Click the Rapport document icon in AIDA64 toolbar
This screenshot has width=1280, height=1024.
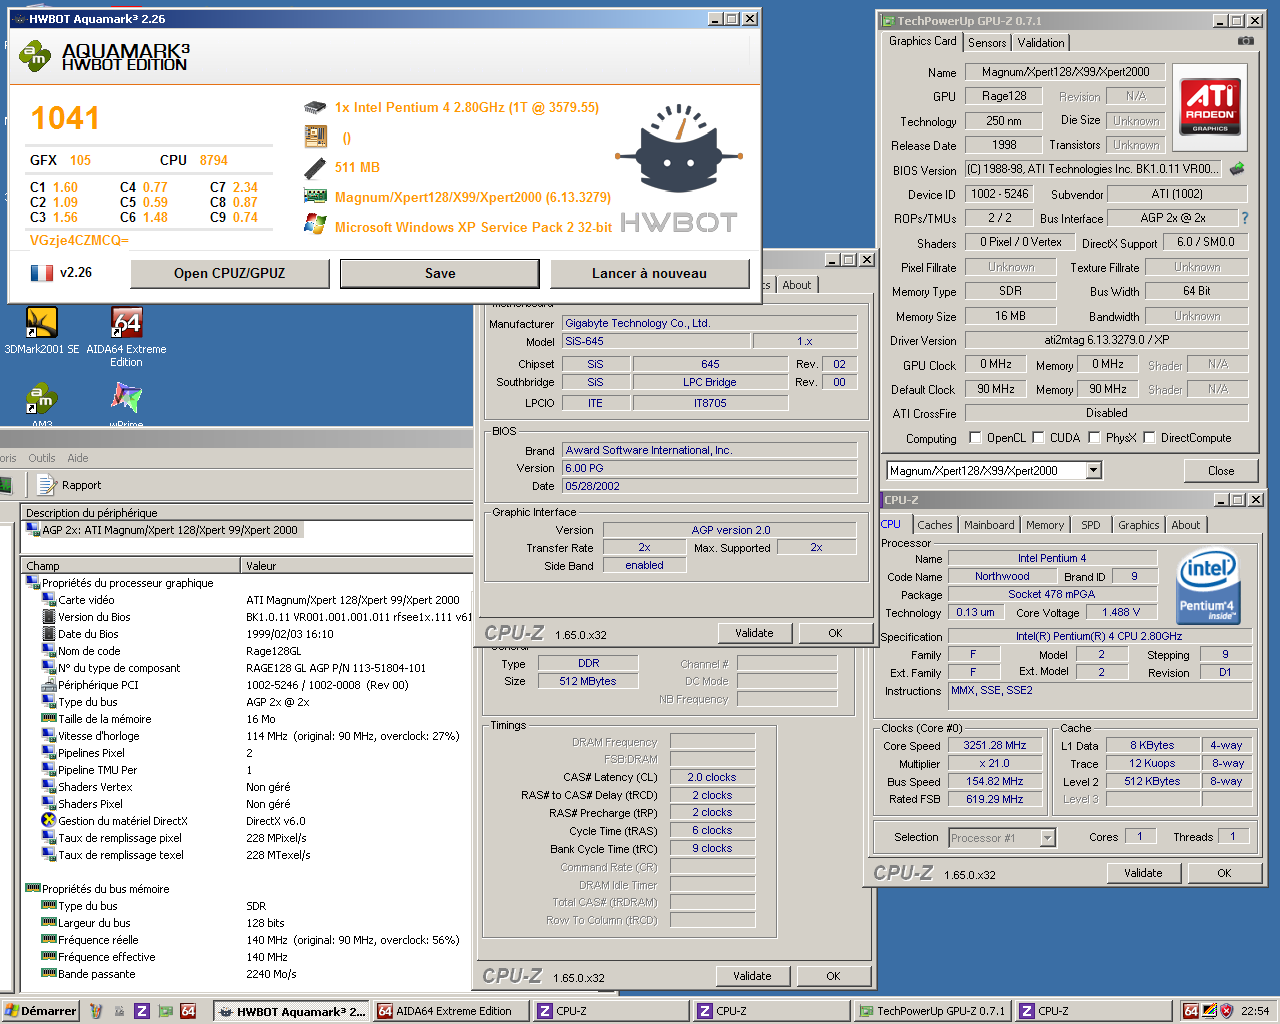(x=45, y=485)
